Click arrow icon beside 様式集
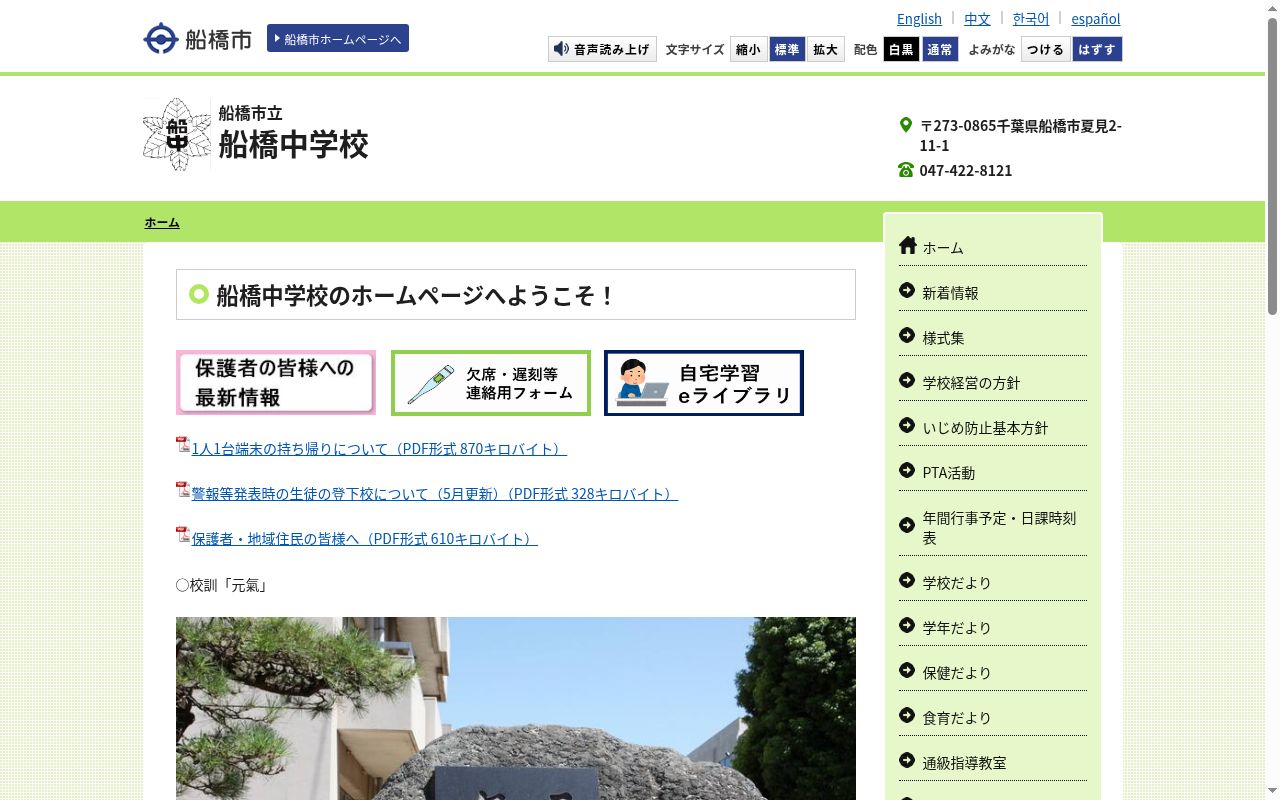This screenshot has width=1280, height=800. [907, 335]
